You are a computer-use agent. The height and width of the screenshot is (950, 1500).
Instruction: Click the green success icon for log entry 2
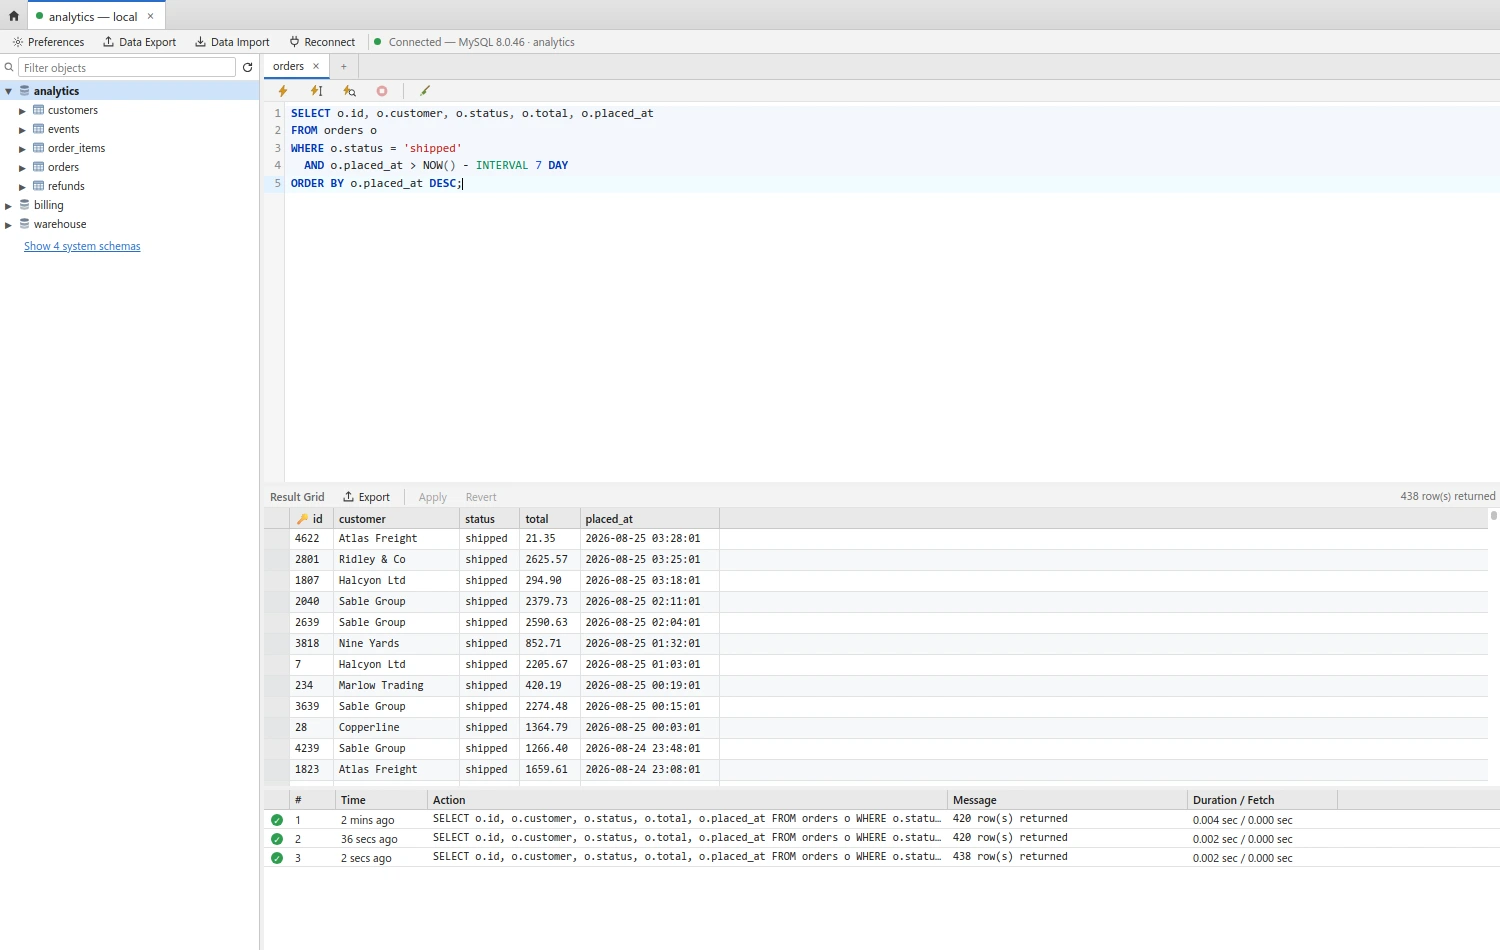277,839
